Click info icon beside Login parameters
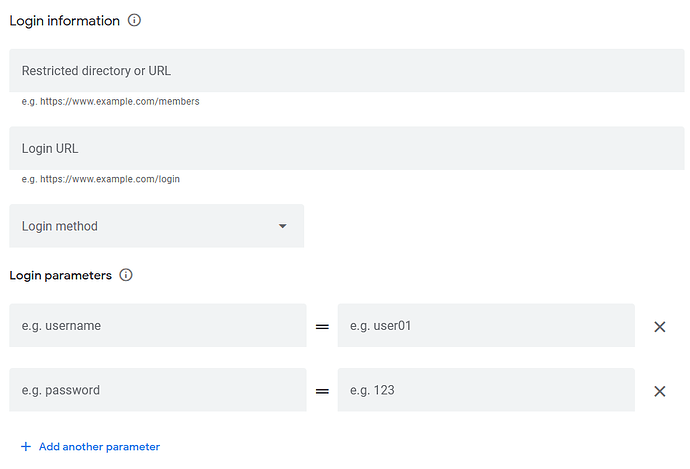 pyautogui.click(x=126, y=275)
